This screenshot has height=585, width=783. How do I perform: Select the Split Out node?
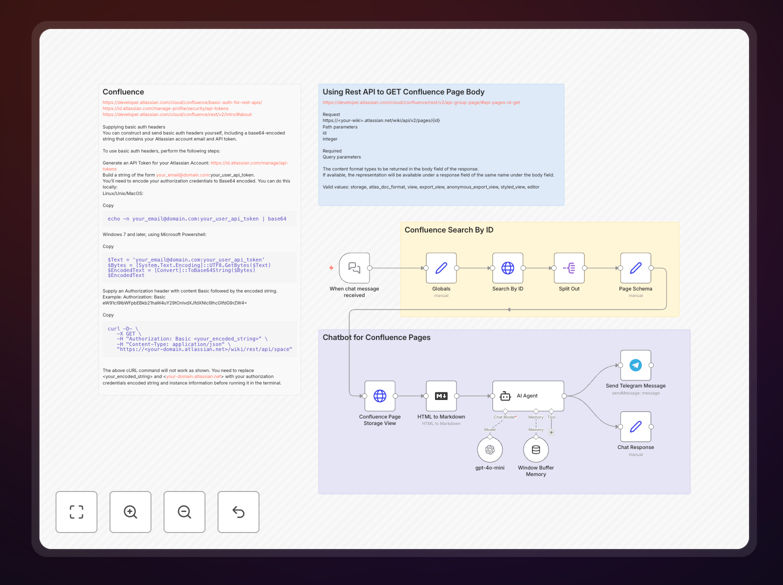pyautogui.click(x=569, y=268)
